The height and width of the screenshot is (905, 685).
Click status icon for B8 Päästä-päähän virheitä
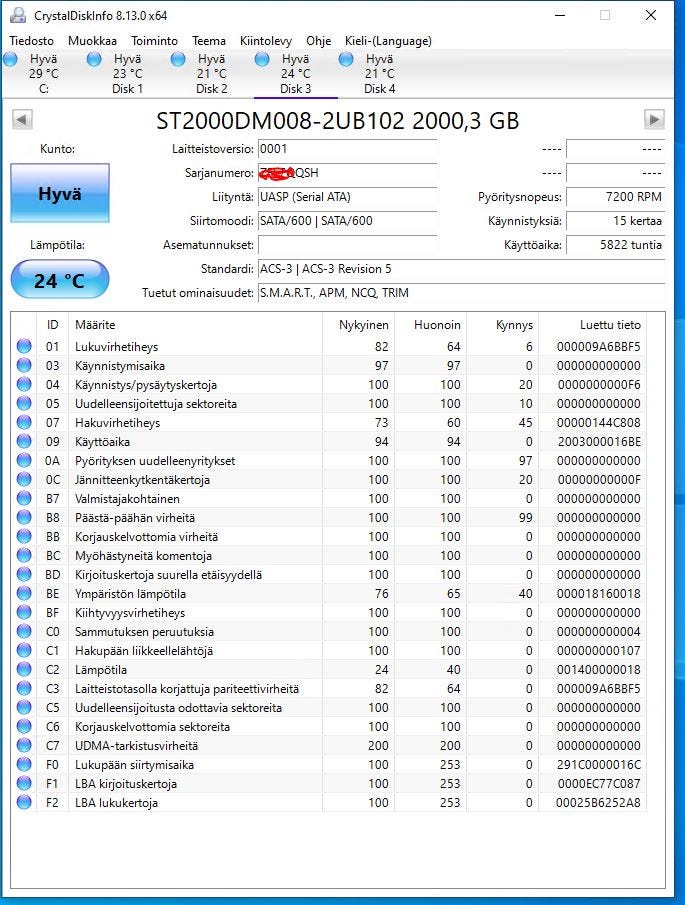24,518
